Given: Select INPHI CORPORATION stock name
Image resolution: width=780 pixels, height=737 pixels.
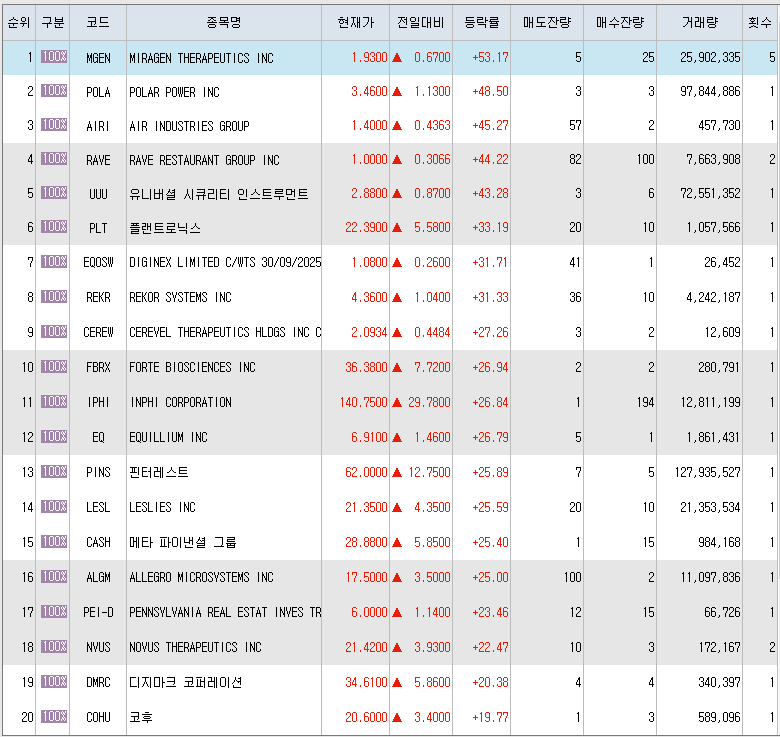Looking at the screenshot, I should 180,402.
